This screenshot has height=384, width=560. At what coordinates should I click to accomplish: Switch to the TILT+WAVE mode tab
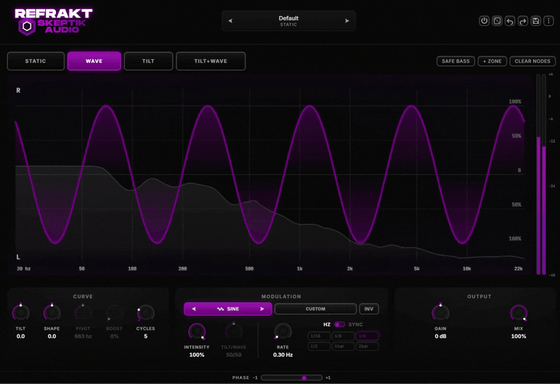tap(211, 61)
